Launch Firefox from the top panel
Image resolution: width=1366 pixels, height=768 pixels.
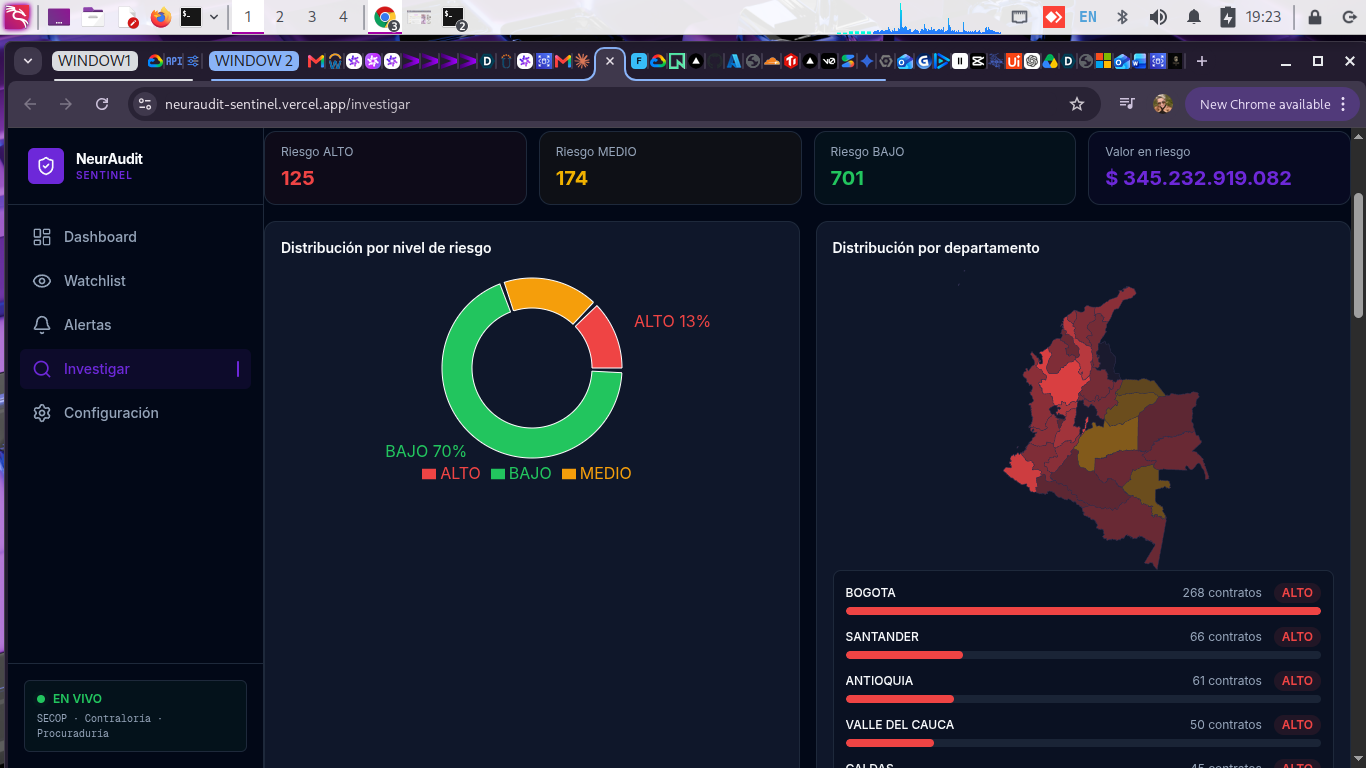tap(160, 17)
